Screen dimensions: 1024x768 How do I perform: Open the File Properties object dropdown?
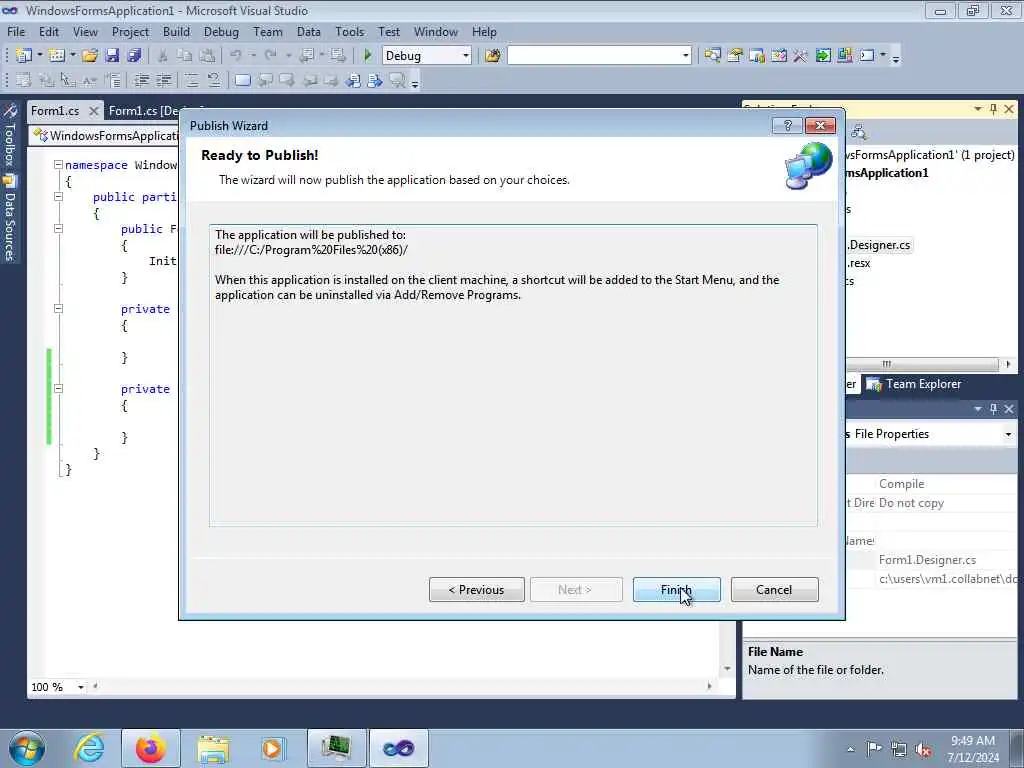click(x=1008, y=434)
